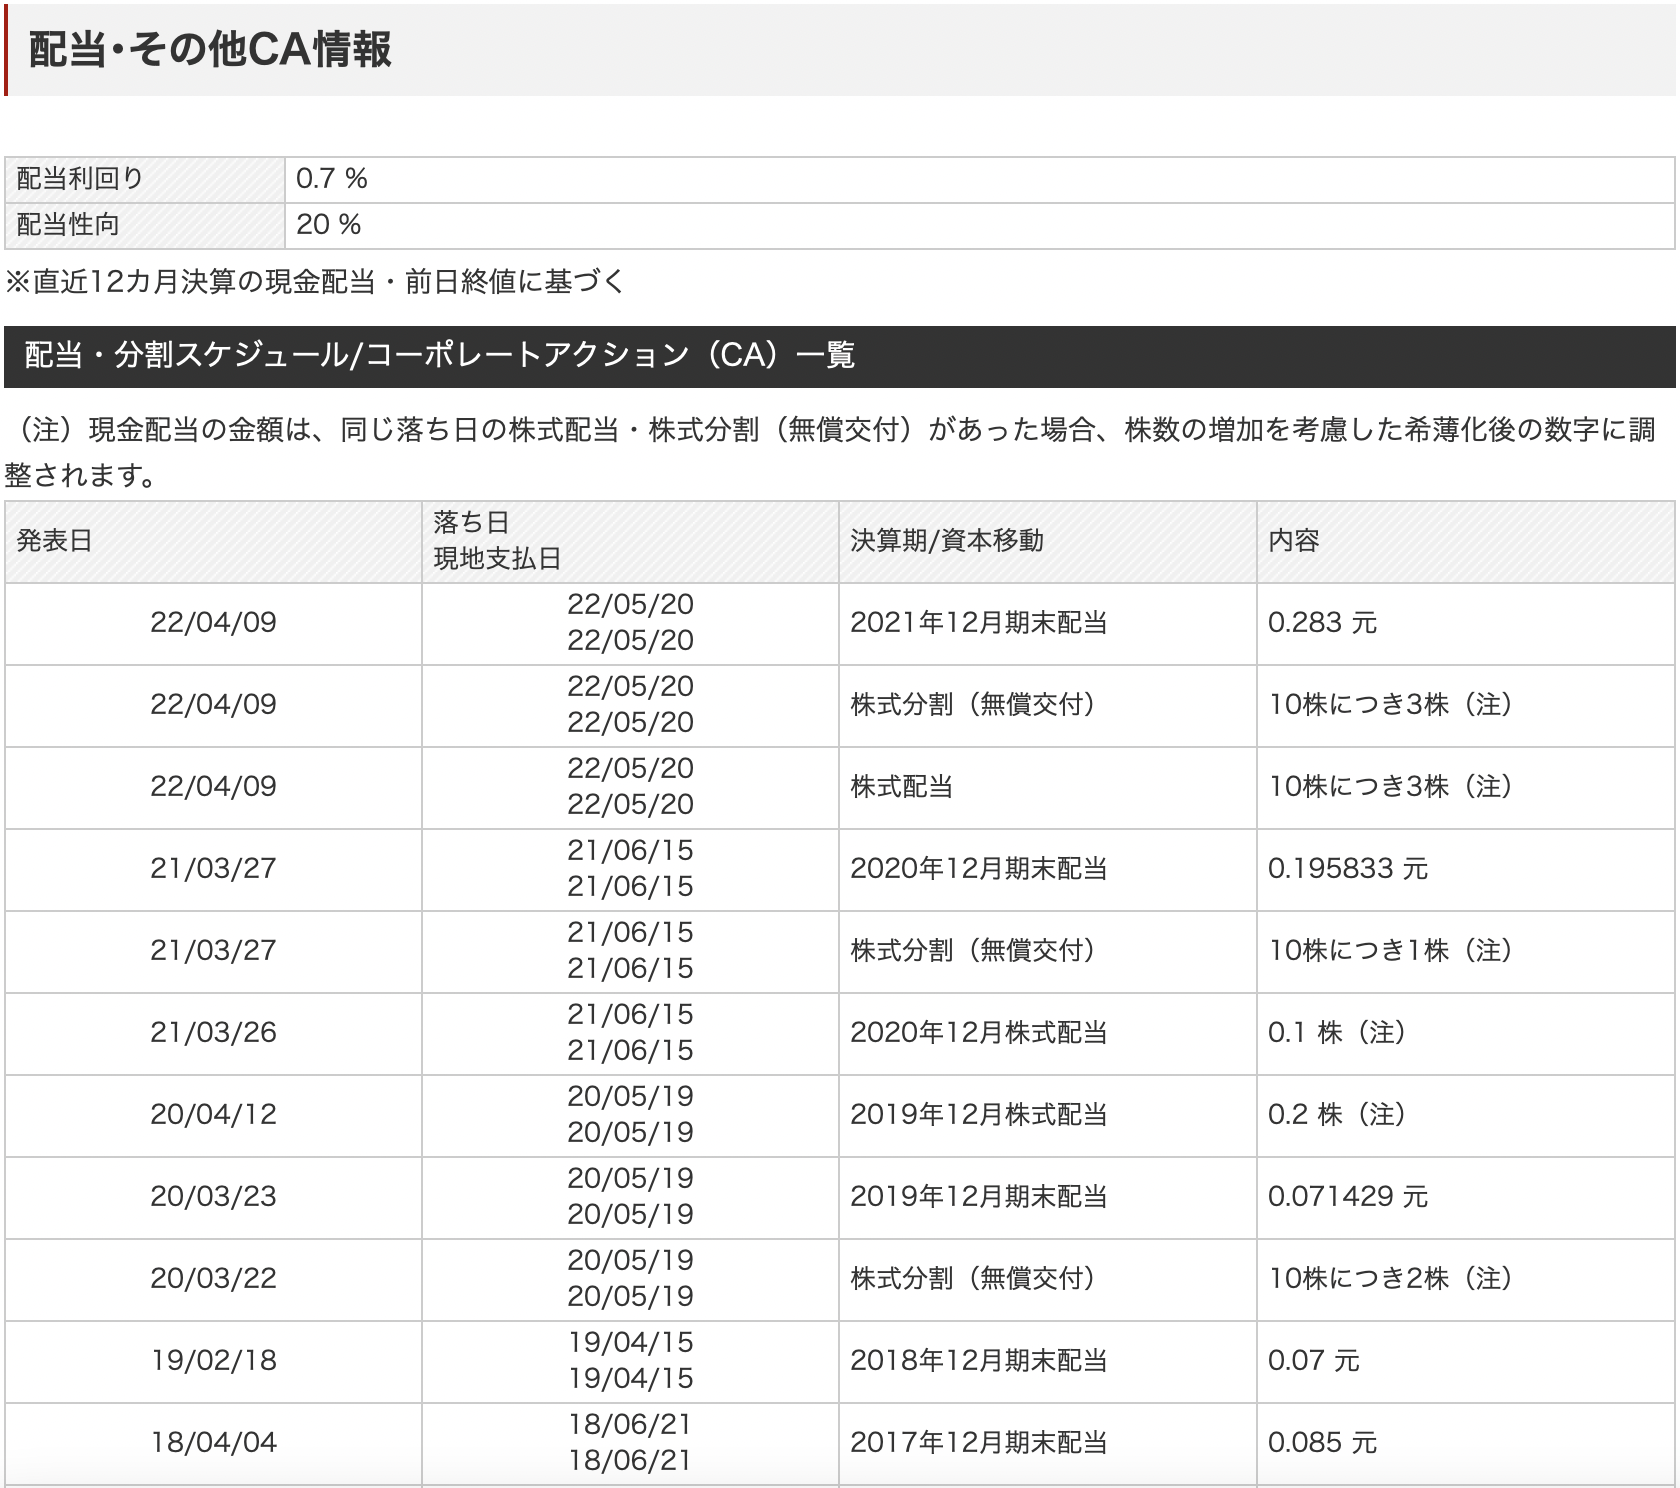1680x1488 pixels.
Task: Select 2018年12月期末配当 row entry
Action: 979,1361
